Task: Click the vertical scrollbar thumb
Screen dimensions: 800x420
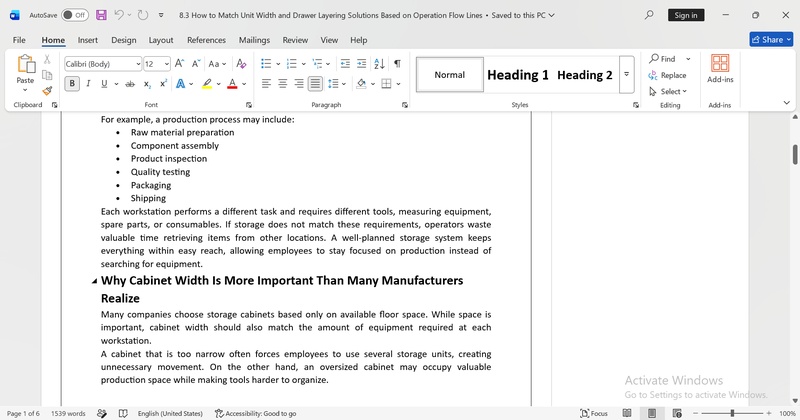Action: pos(795,155)
